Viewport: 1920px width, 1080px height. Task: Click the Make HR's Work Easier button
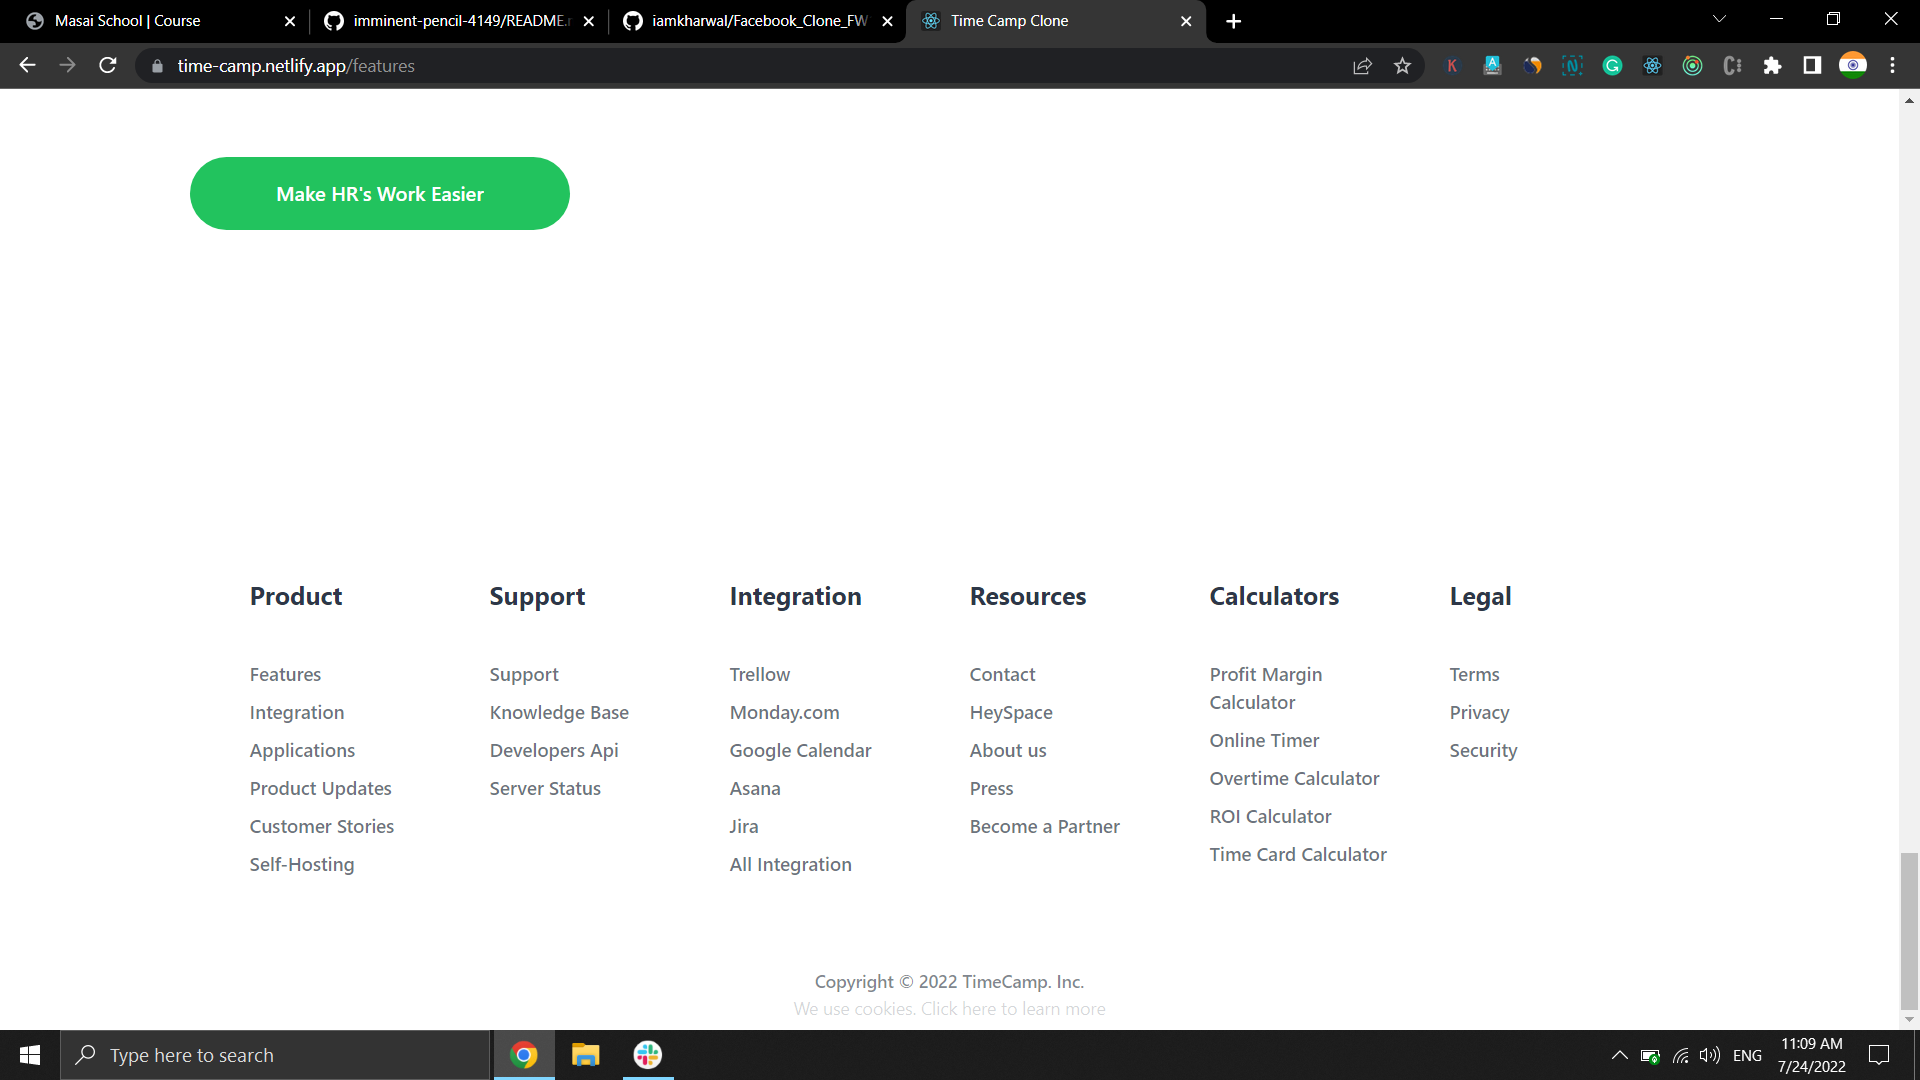(379, 193)
